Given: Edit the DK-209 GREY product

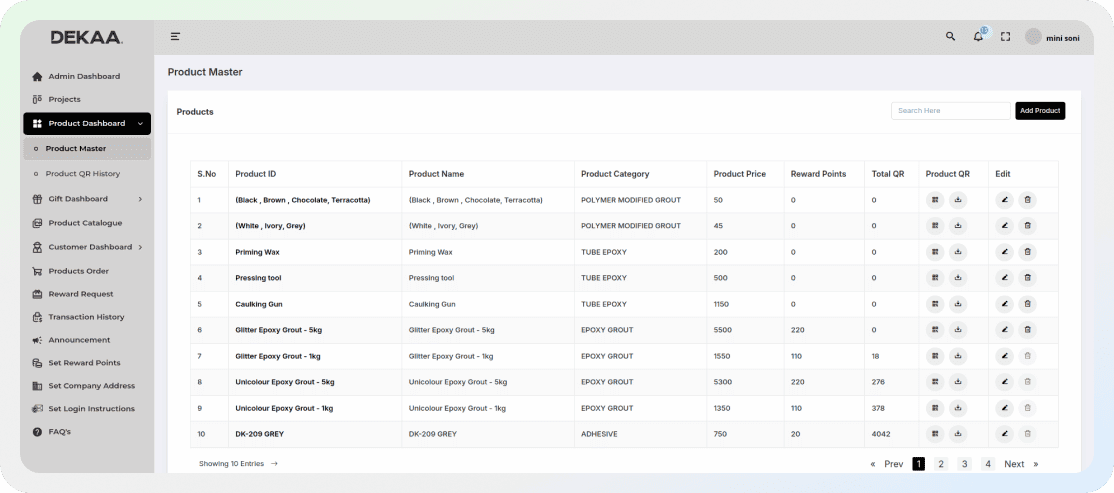Looking at the screenshot, I should [x=1004, y=433].
